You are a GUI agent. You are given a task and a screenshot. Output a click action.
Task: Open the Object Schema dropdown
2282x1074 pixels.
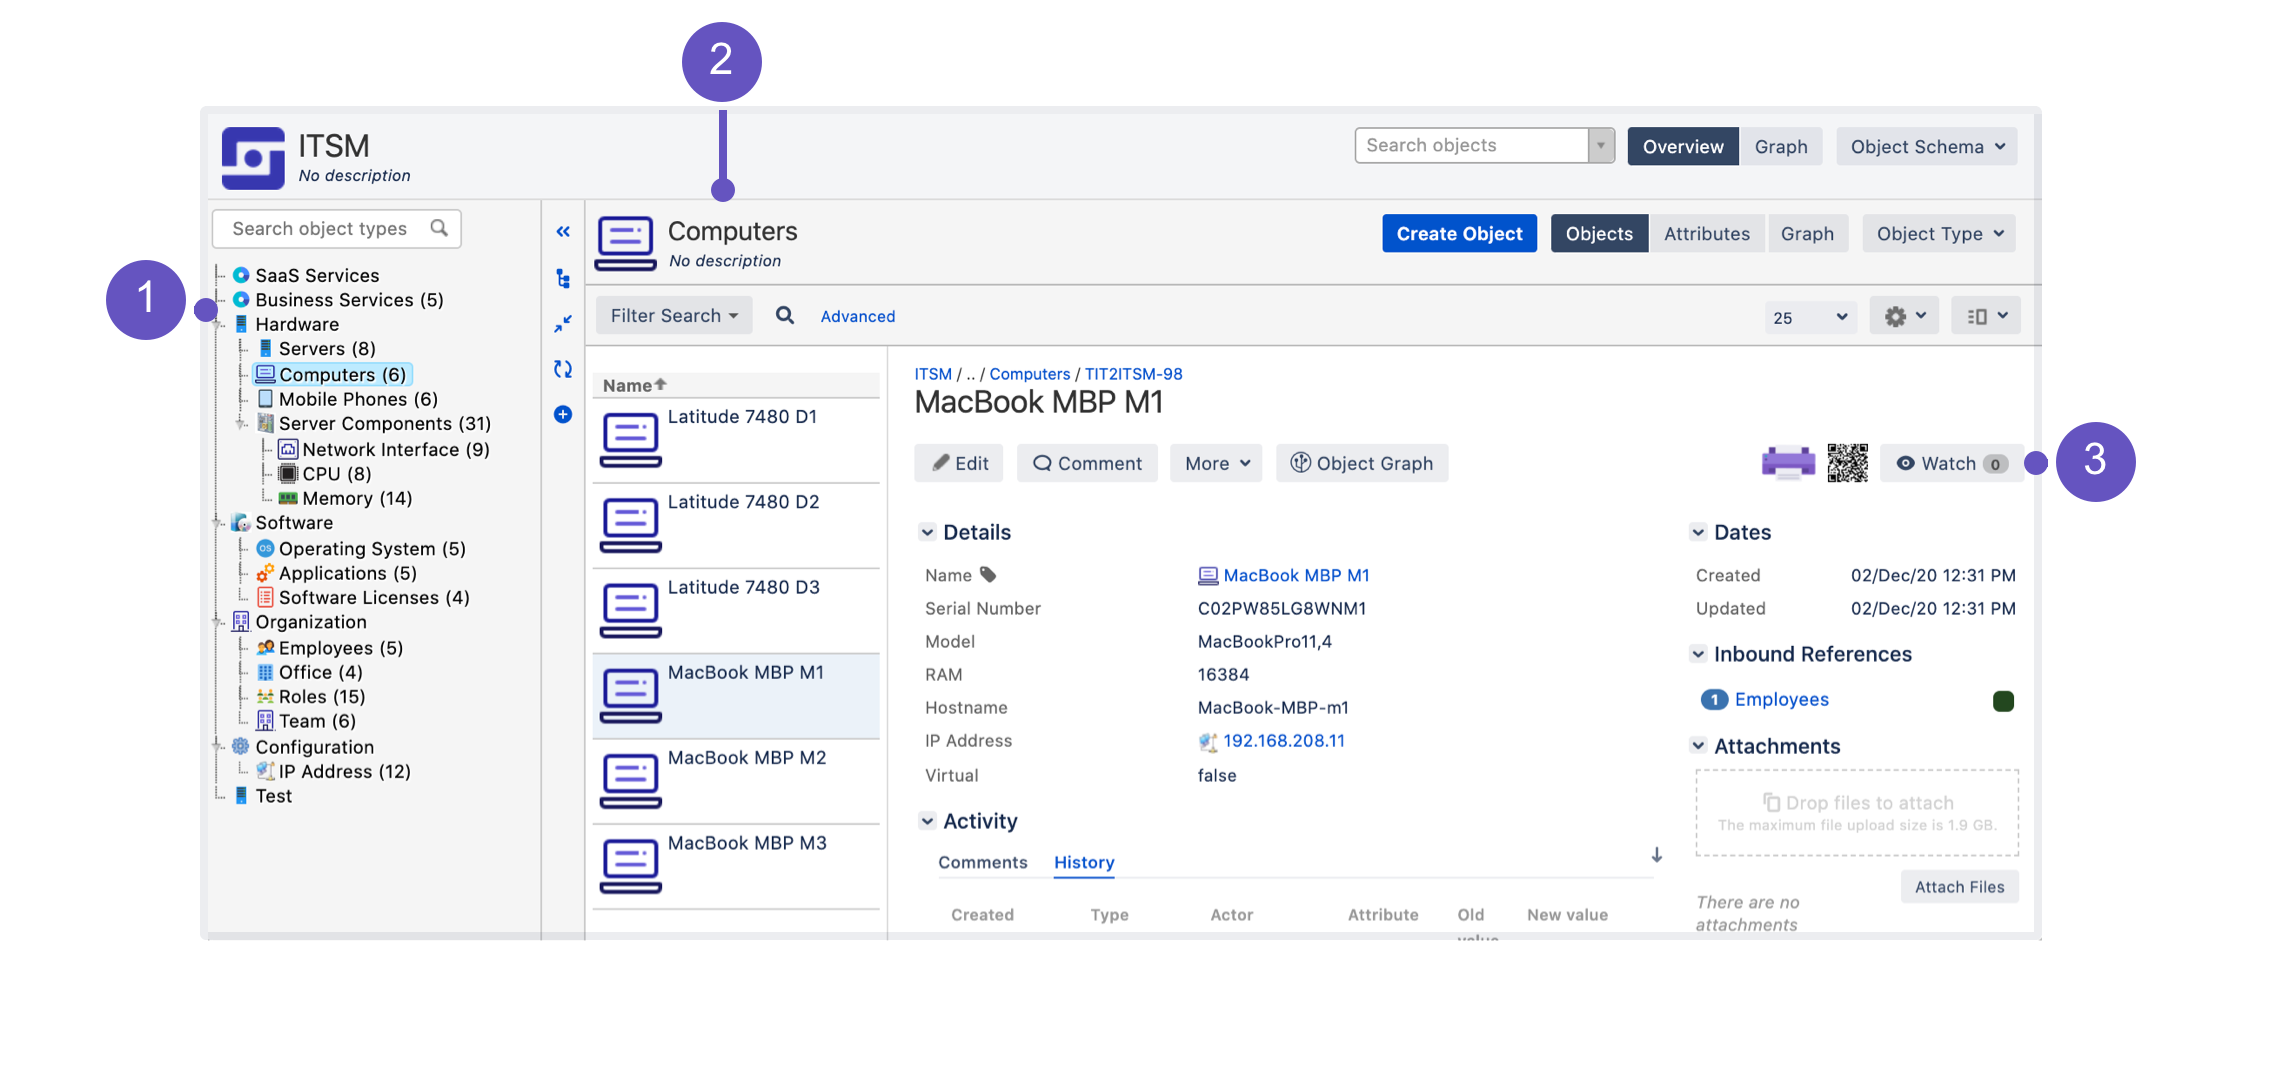click(x=1926, y=146)
